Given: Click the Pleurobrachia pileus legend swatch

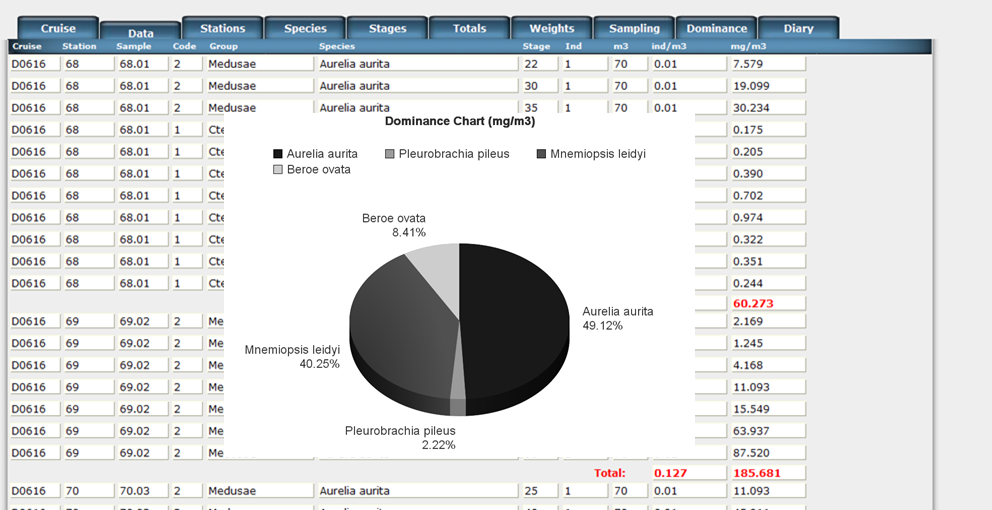Looking at the screenshot, I should [x=390, y=154].
